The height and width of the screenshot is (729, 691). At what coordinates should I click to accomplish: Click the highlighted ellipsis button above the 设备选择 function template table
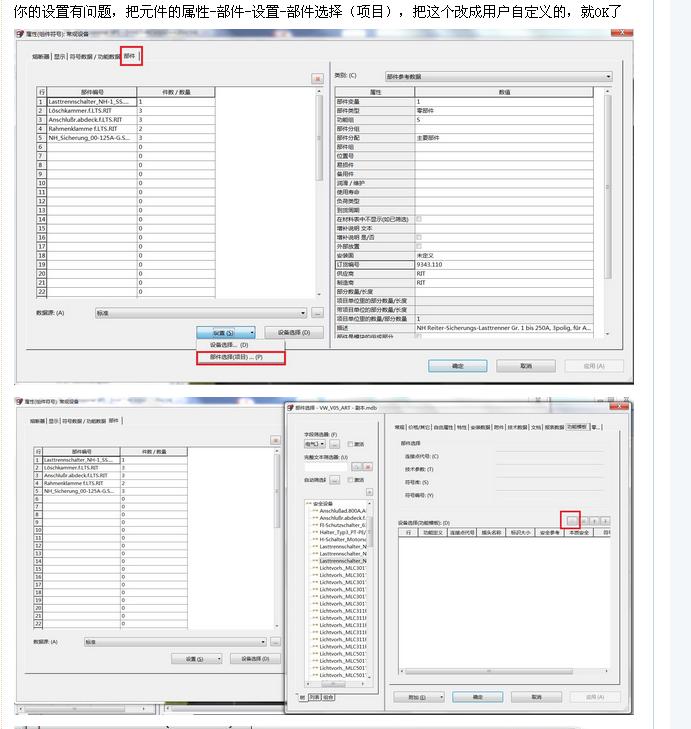click(571, 520)
